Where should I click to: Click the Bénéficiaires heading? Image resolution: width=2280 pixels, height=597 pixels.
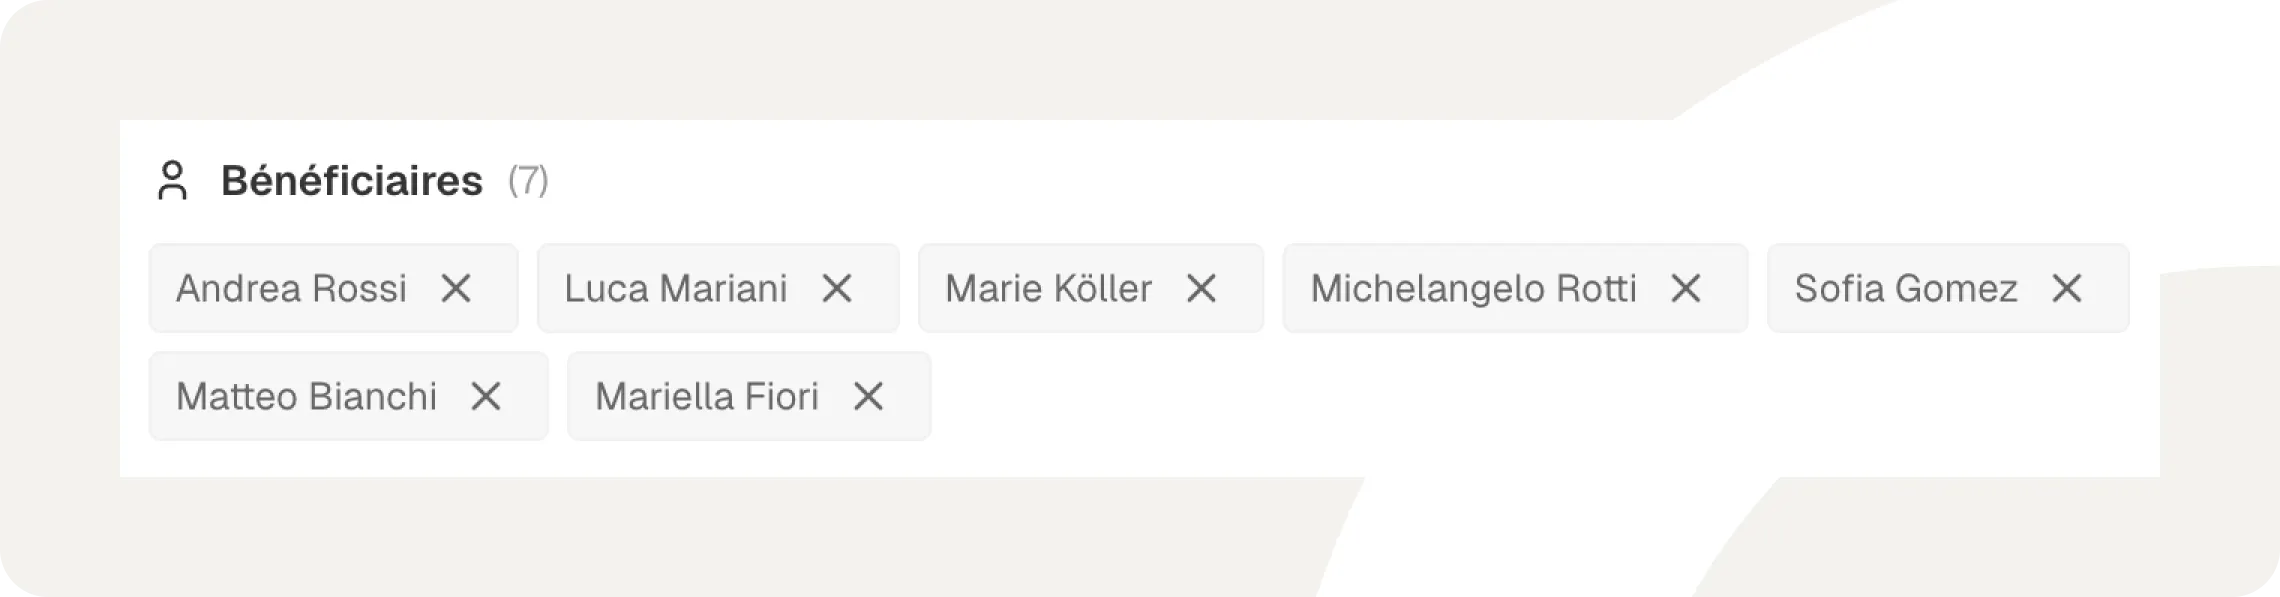[x=352, y=181]
